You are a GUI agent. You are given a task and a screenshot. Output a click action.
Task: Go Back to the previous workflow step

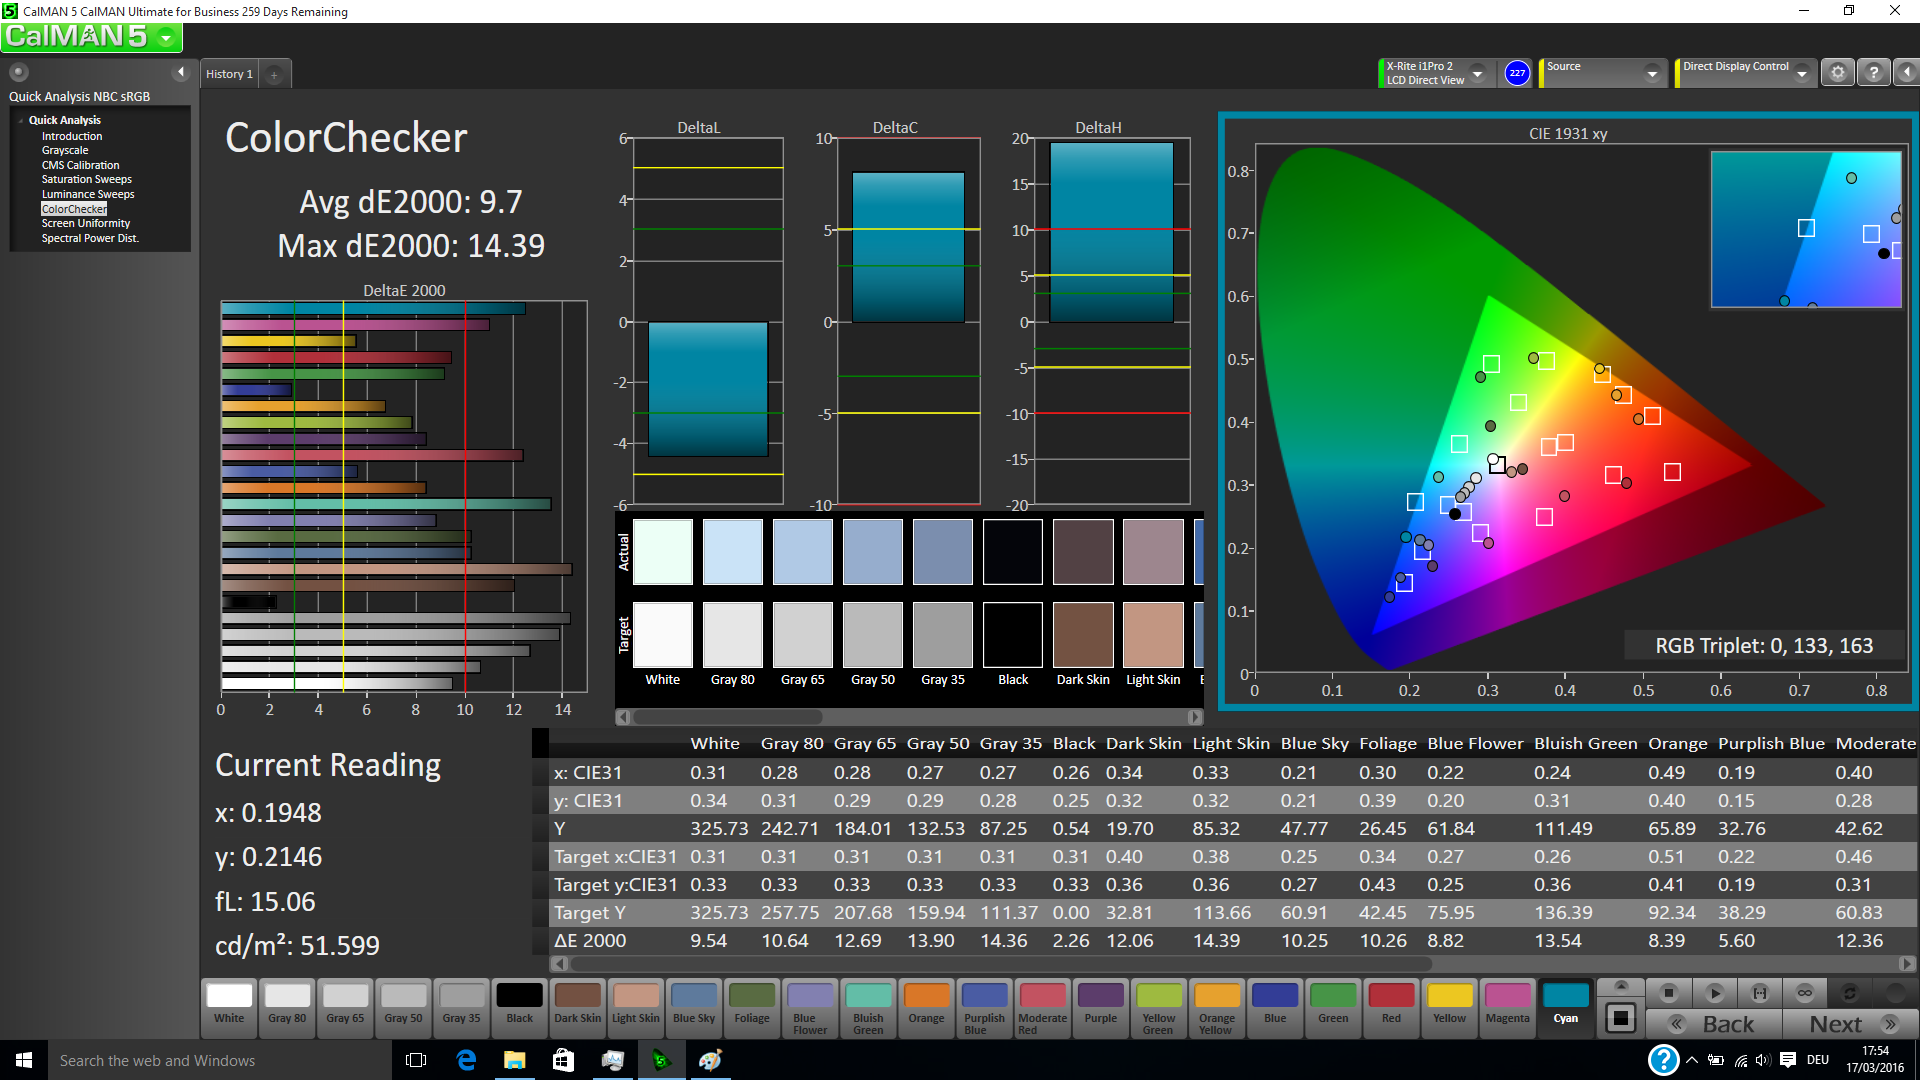pos(1714,1024)
